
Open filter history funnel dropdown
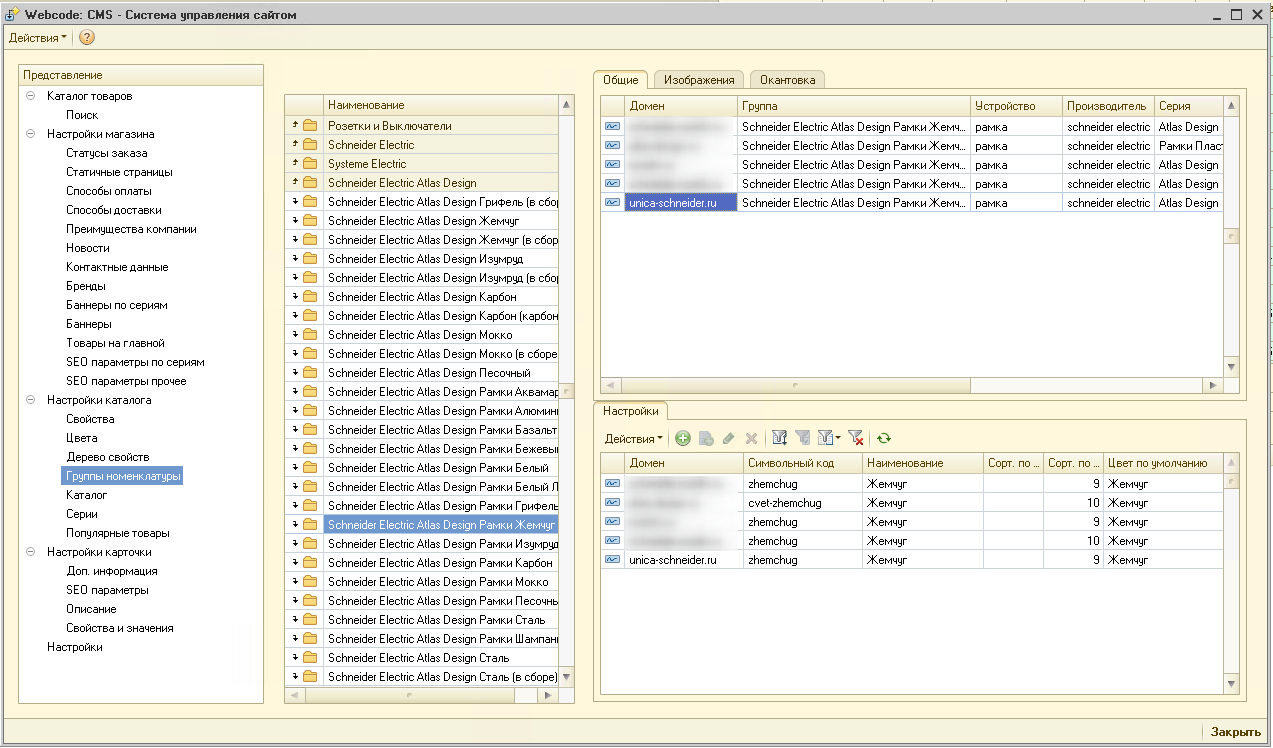tap(828, 438)
